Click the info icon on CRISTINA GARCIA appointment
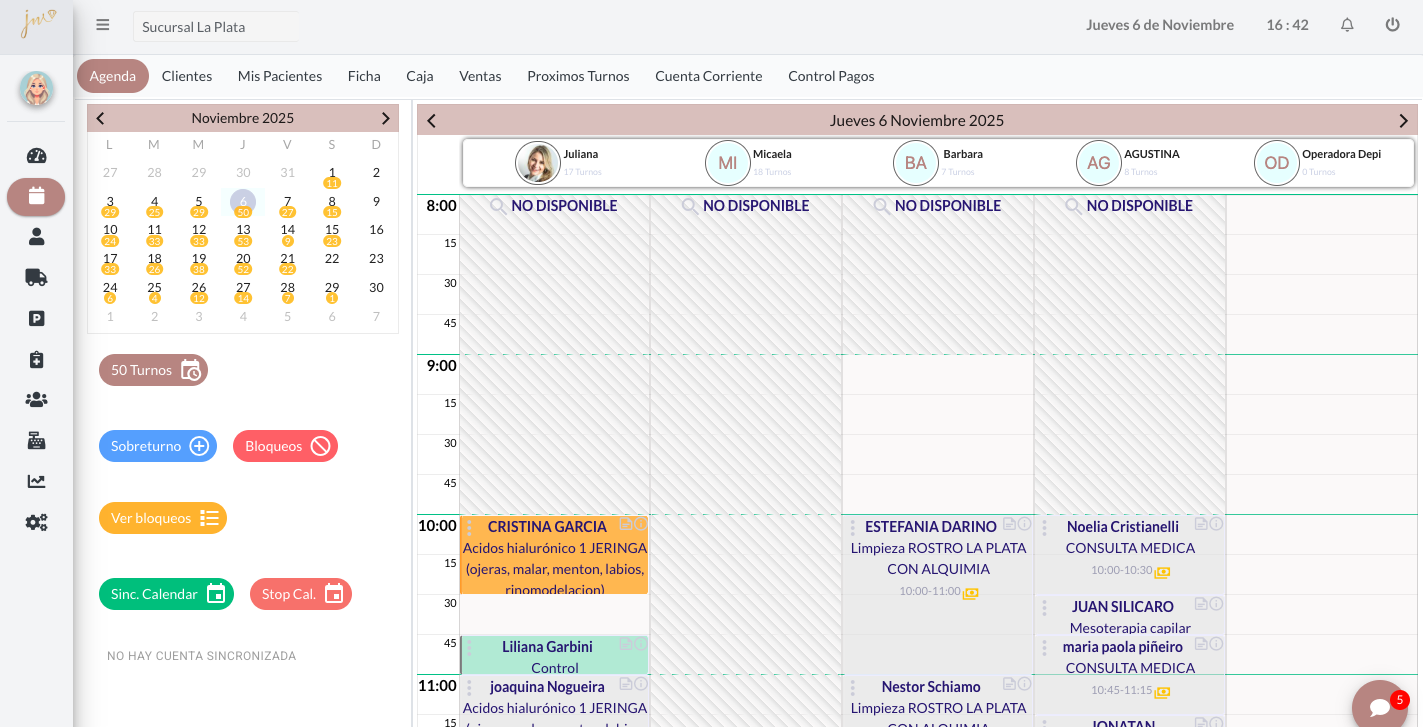This screenshot has width=1423, height=727. (641, 524)
